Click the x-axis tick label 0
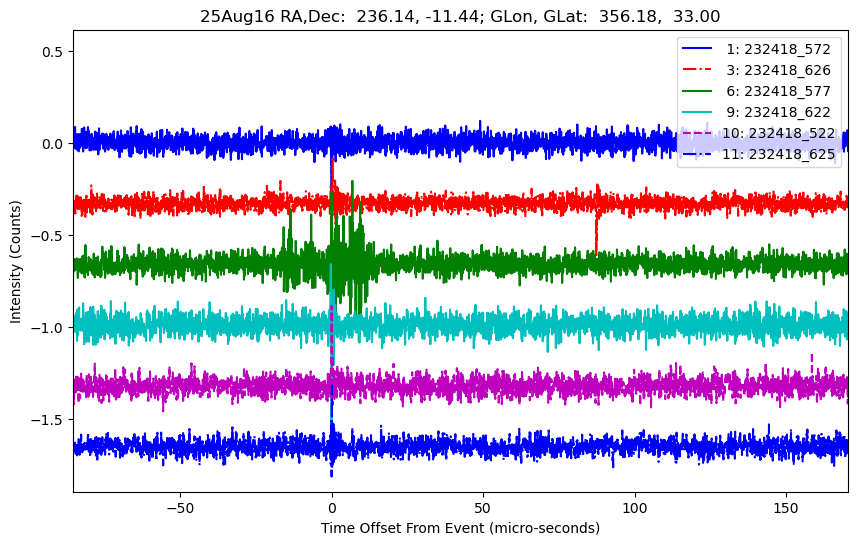 (332, 508)
